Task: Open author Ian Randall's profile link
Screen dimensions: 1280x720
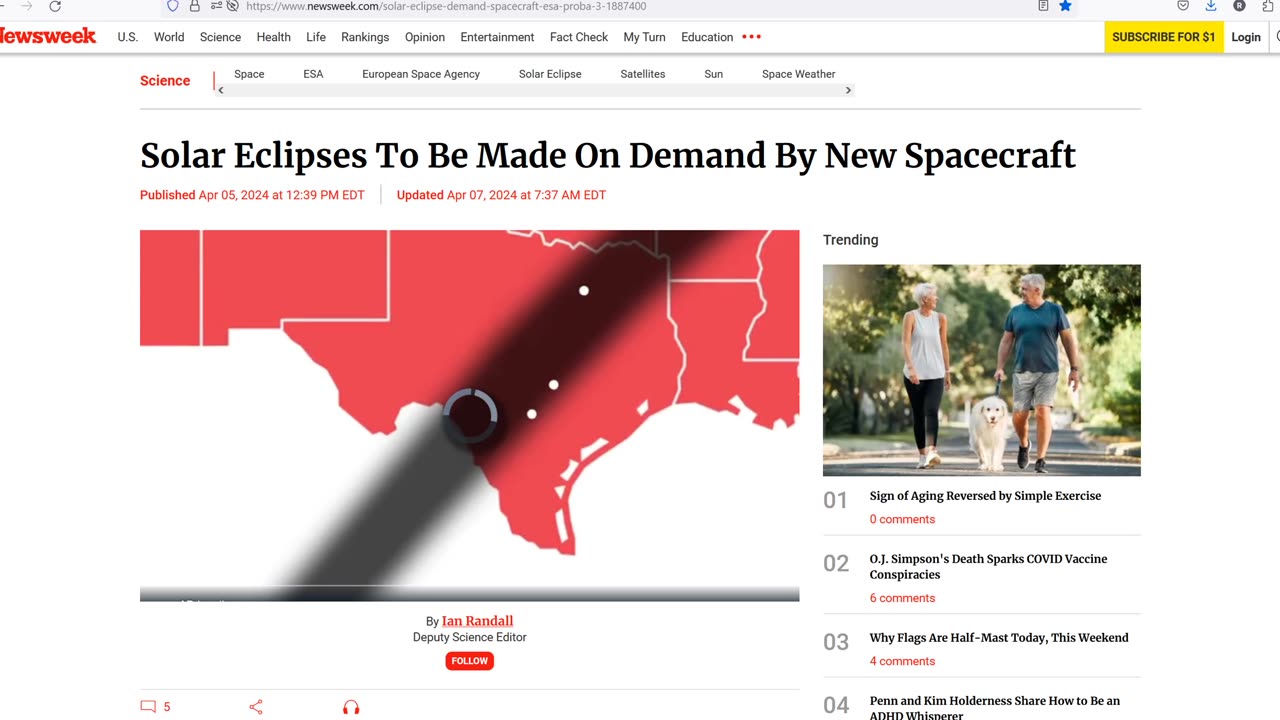Action: tap(477, 621)
